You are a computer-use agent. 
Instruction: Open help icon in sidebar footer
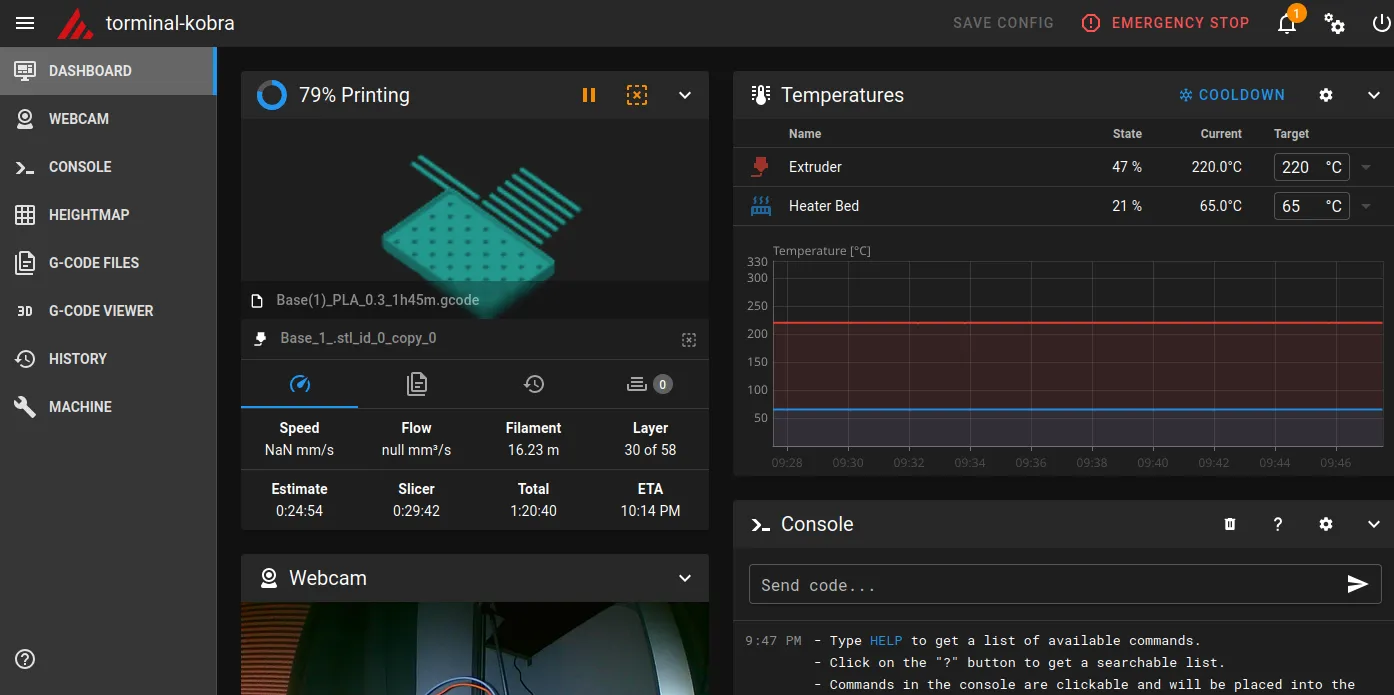coord(26,659)
